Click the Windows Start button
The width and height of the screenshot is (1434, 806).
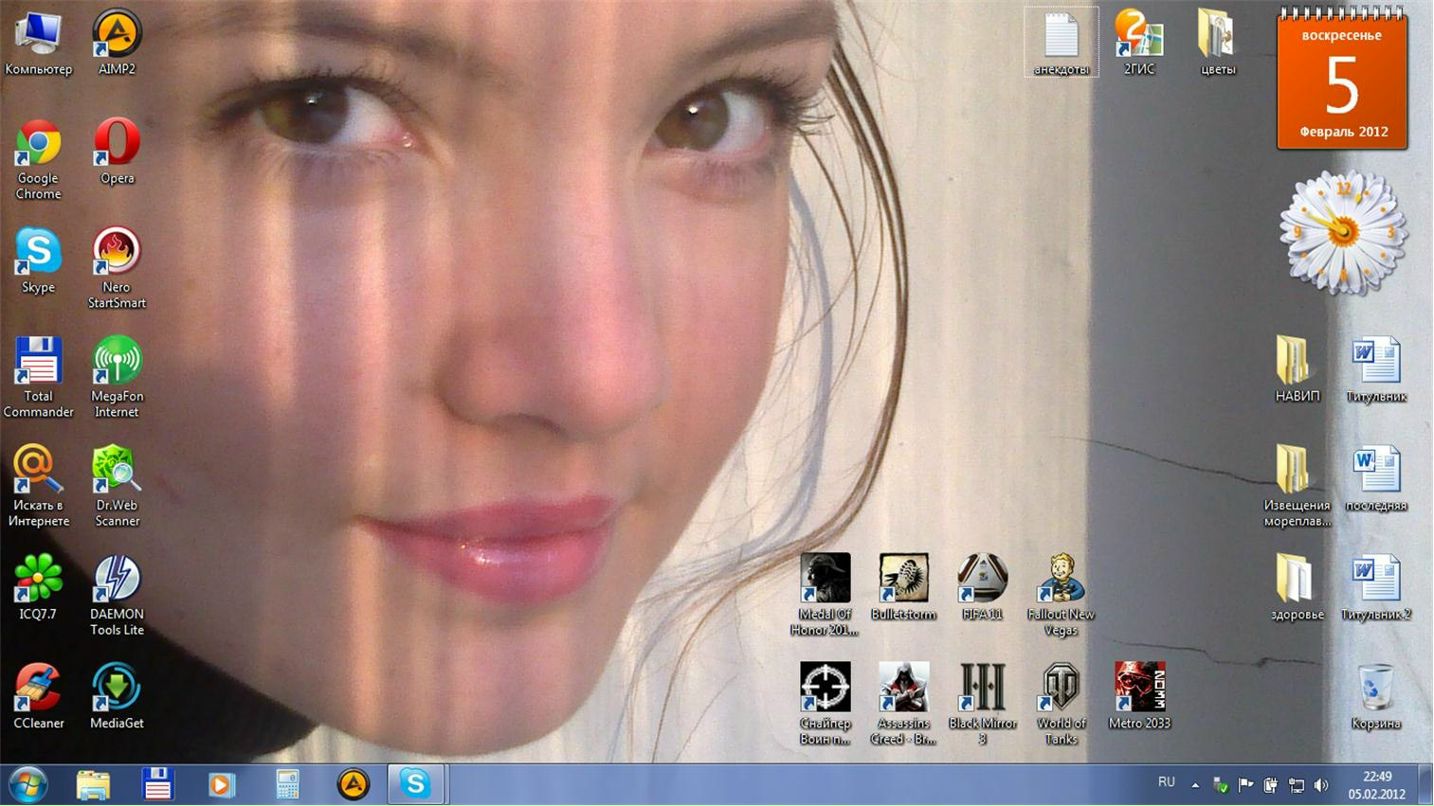point(27,784)
